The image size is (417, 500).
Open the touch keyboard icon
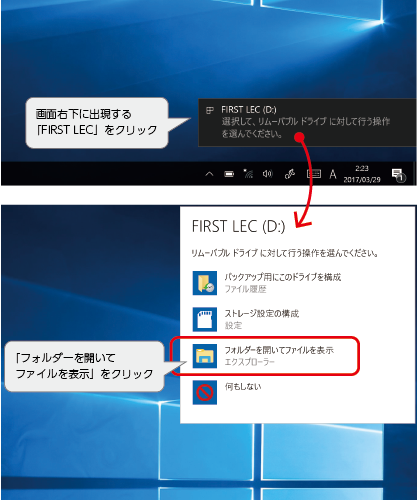(314, 174)
